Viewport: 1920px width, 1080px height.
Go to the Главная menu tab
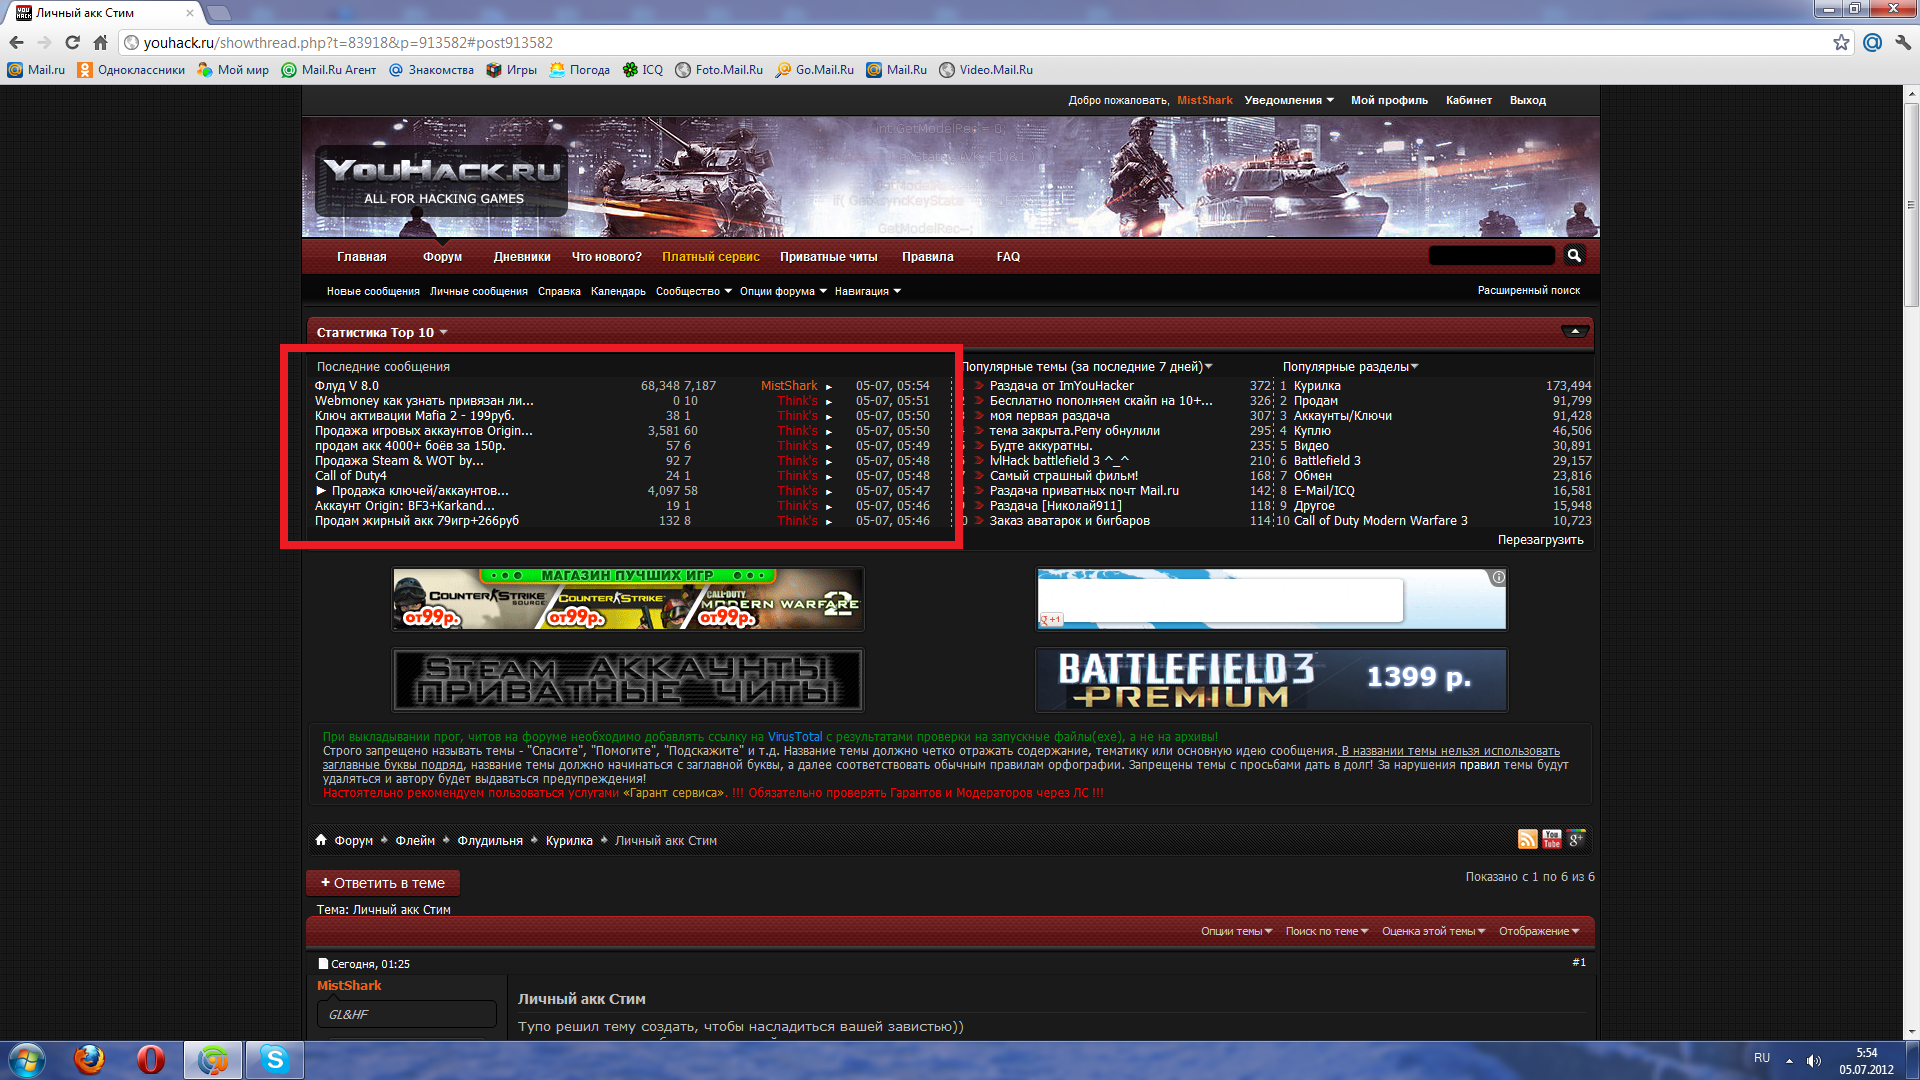click(361, 257)
